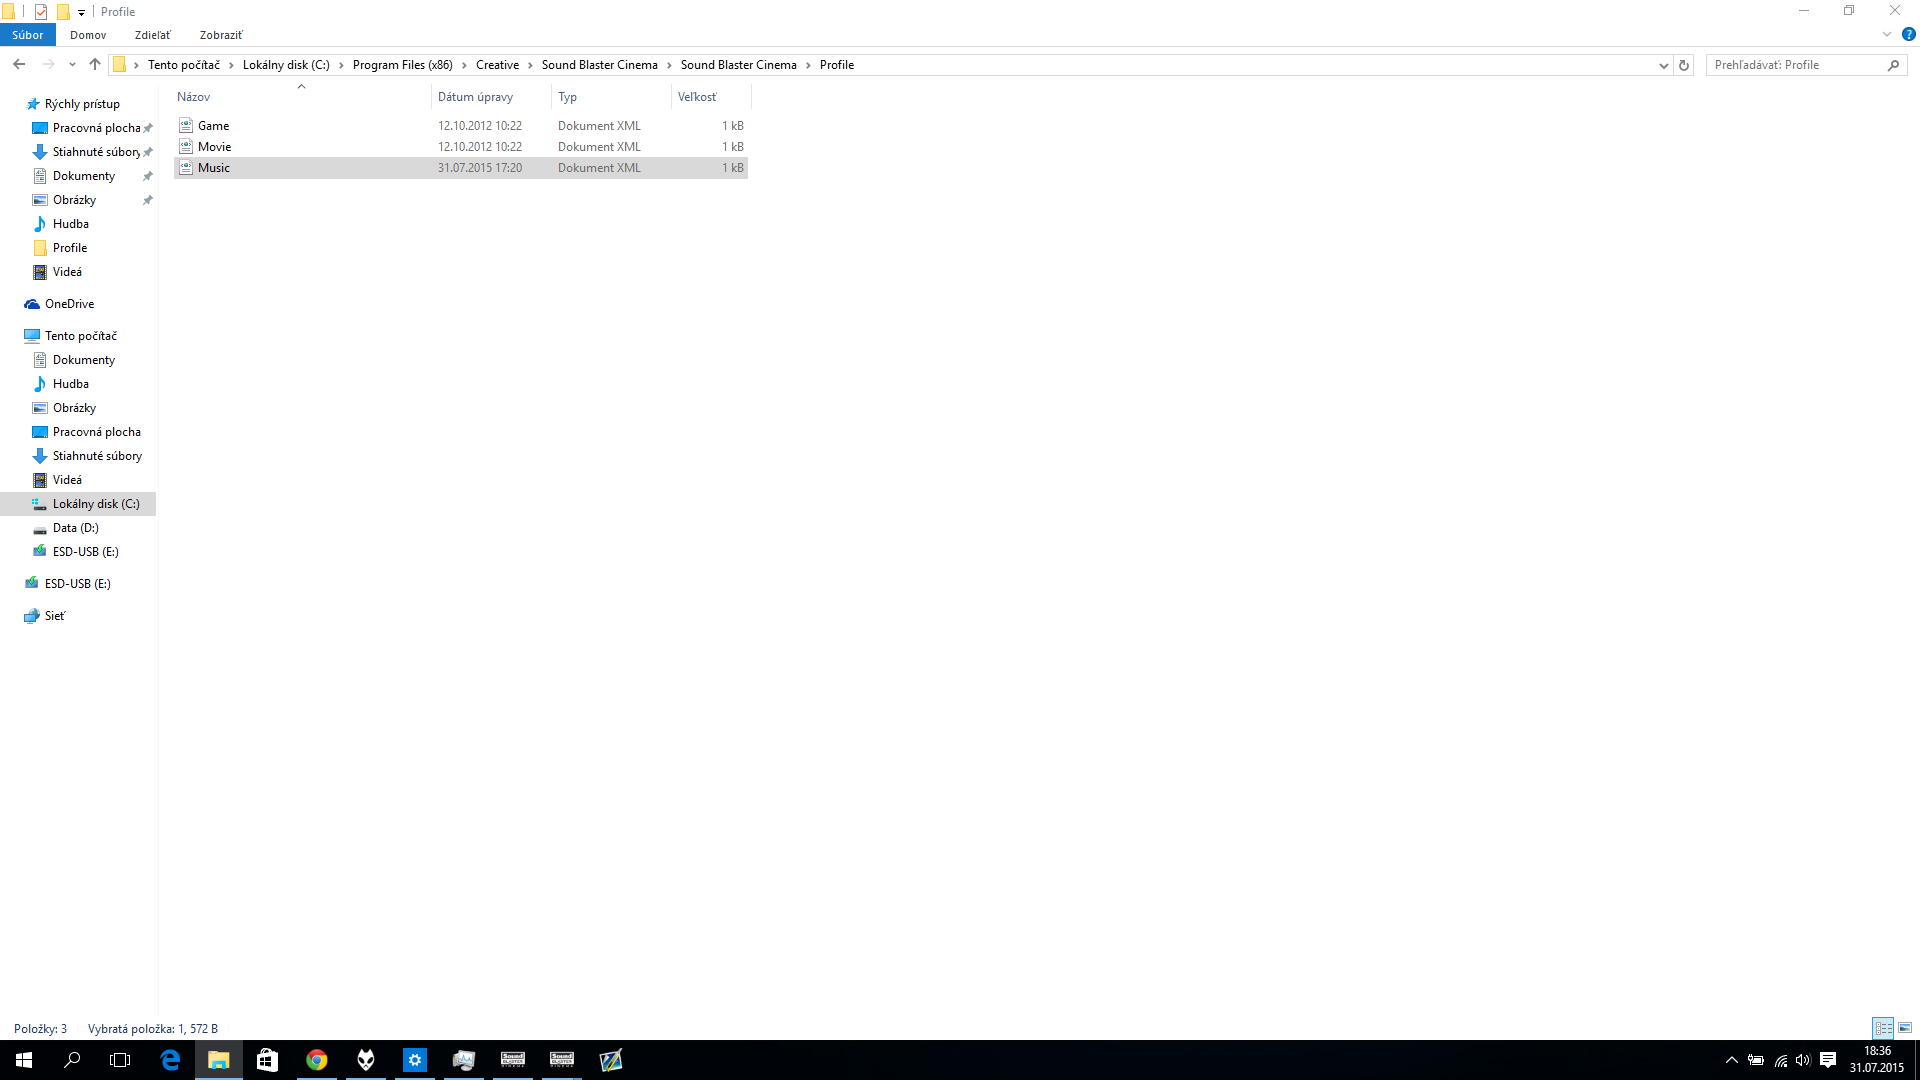Expand the address bar history dropdown
Viewport: 1920px width, 1080px height.
[1663, 65]
